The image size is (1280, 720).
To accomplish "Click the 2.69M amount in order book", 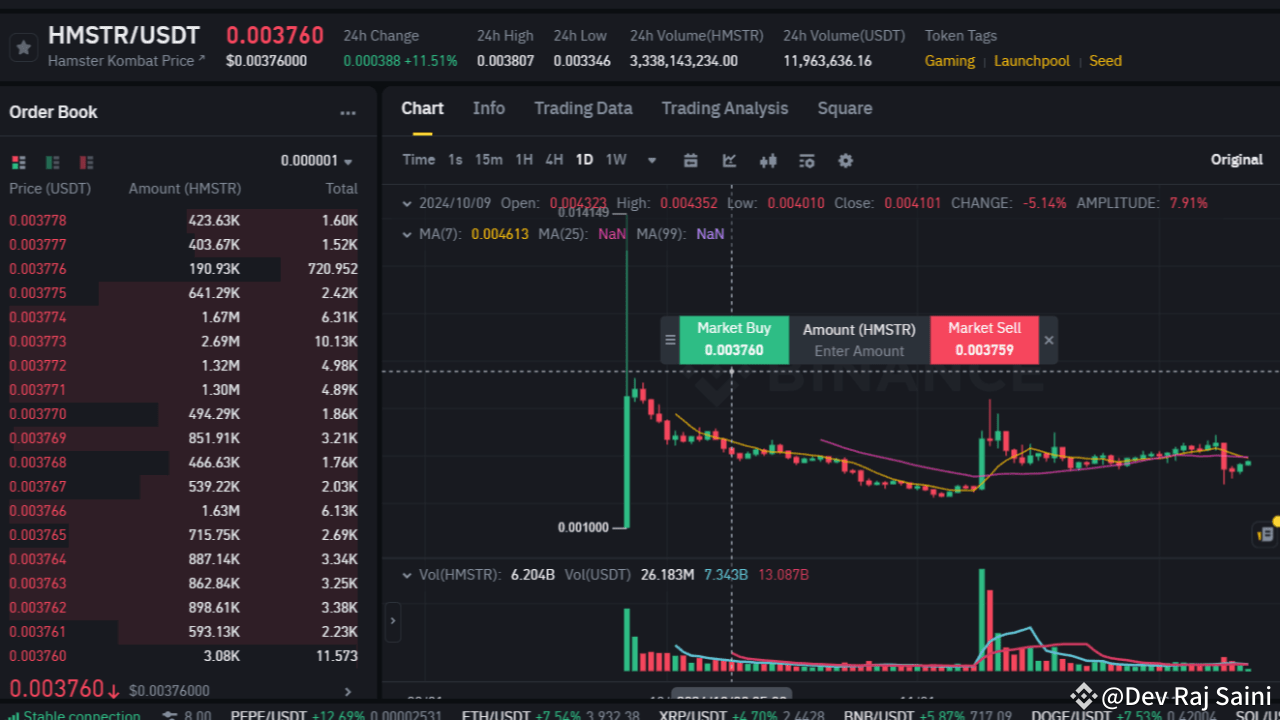I will (220, 341).
